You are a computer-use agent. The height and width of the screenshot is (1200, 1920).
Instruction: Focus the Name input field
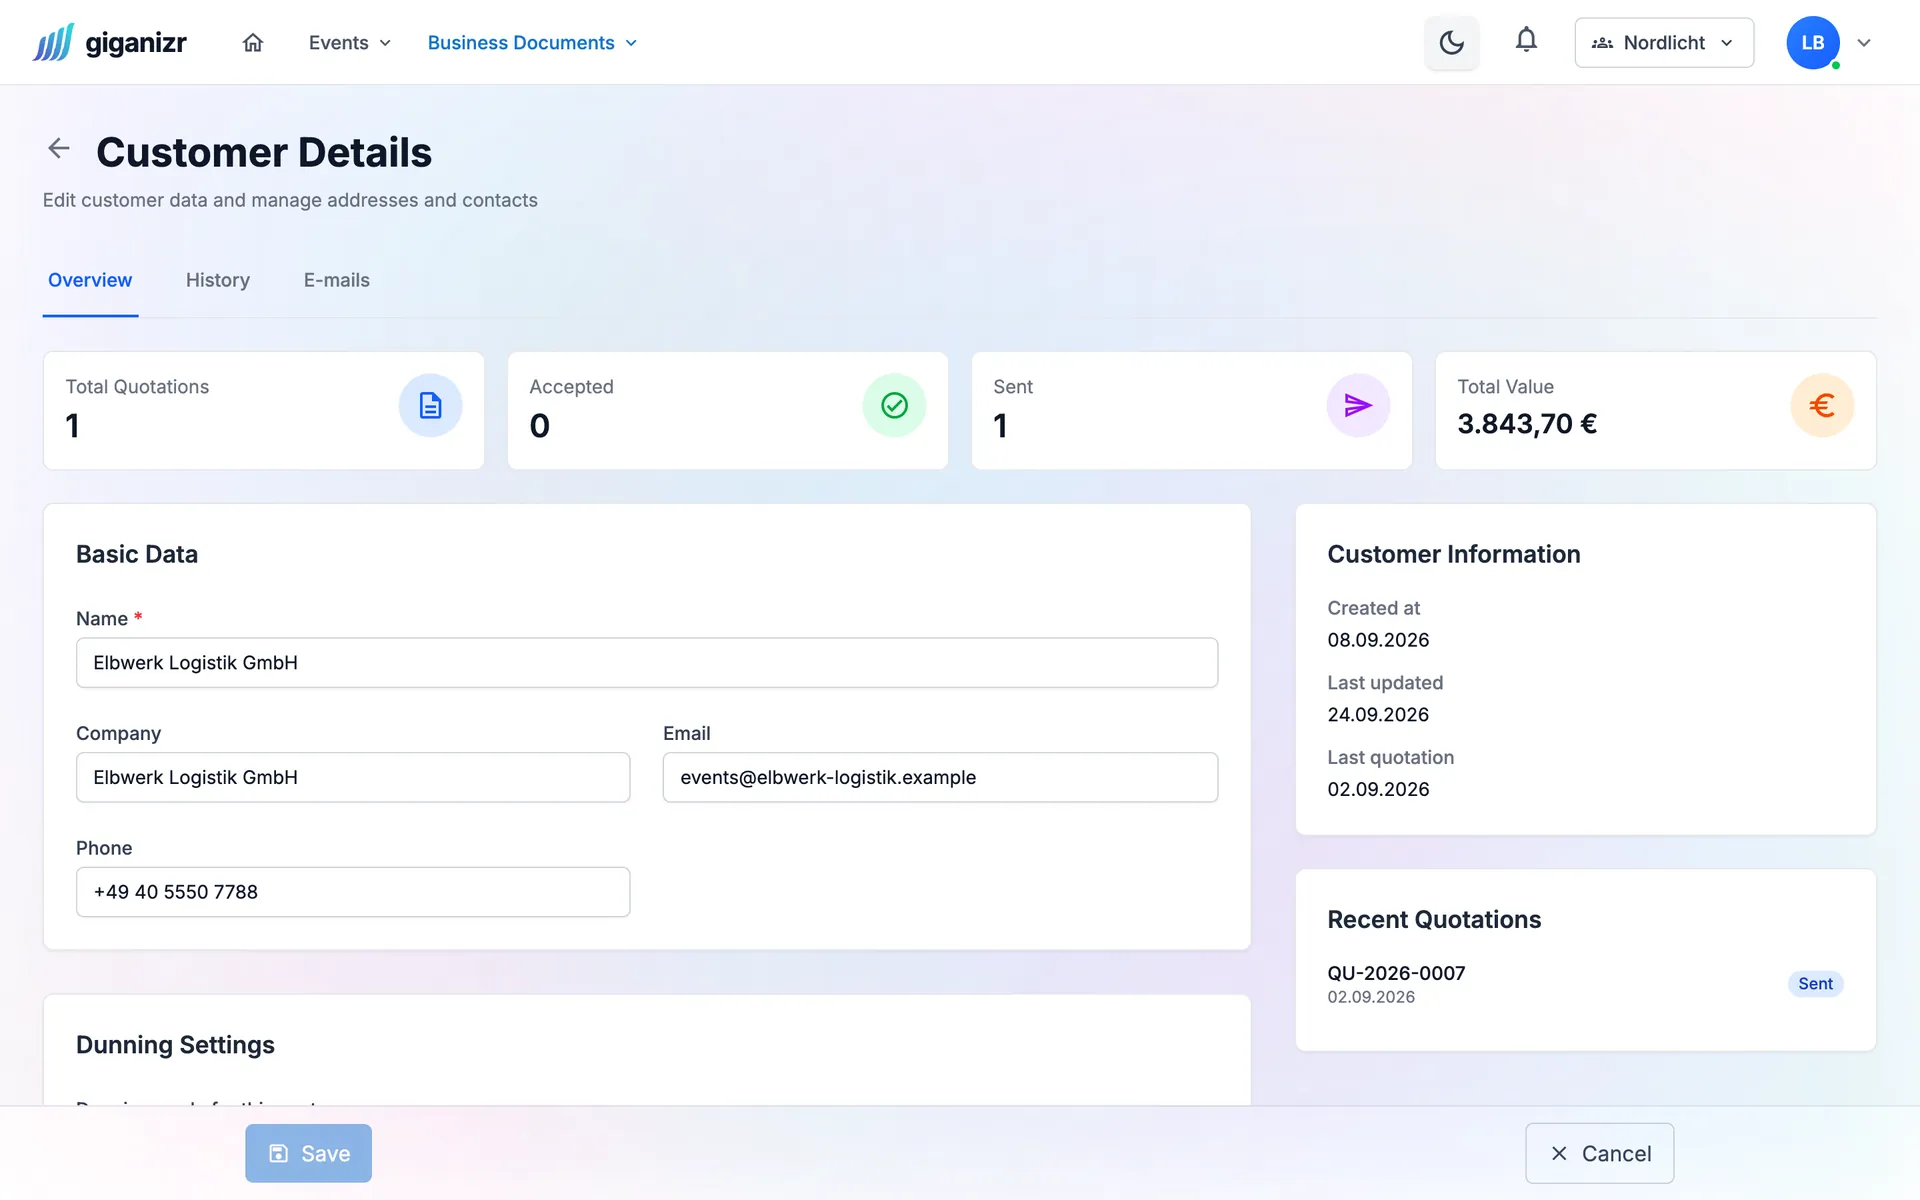tap(647, 663)
